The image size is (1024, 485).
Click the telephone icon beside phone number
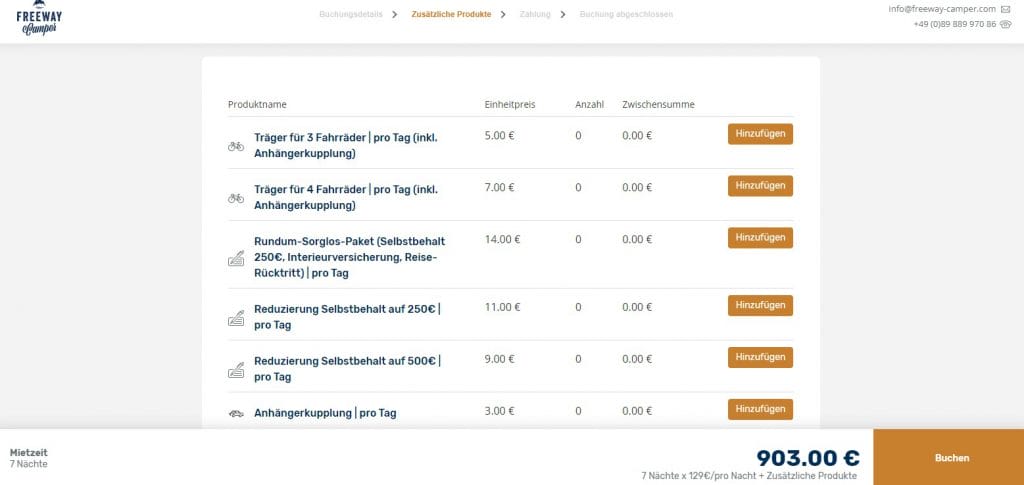coord(1005,24)
